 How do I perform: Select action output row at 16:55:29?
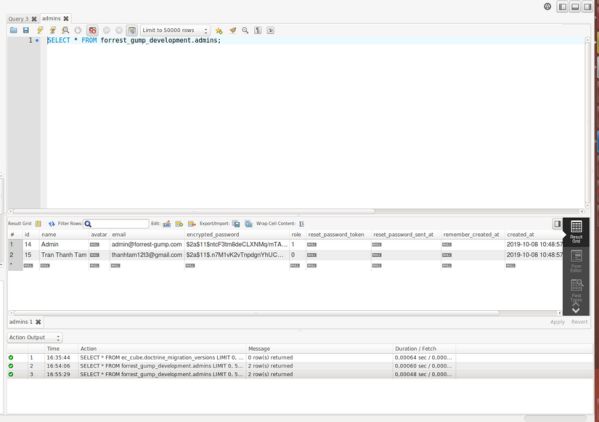pyautogui.click(x=300, y=374)
